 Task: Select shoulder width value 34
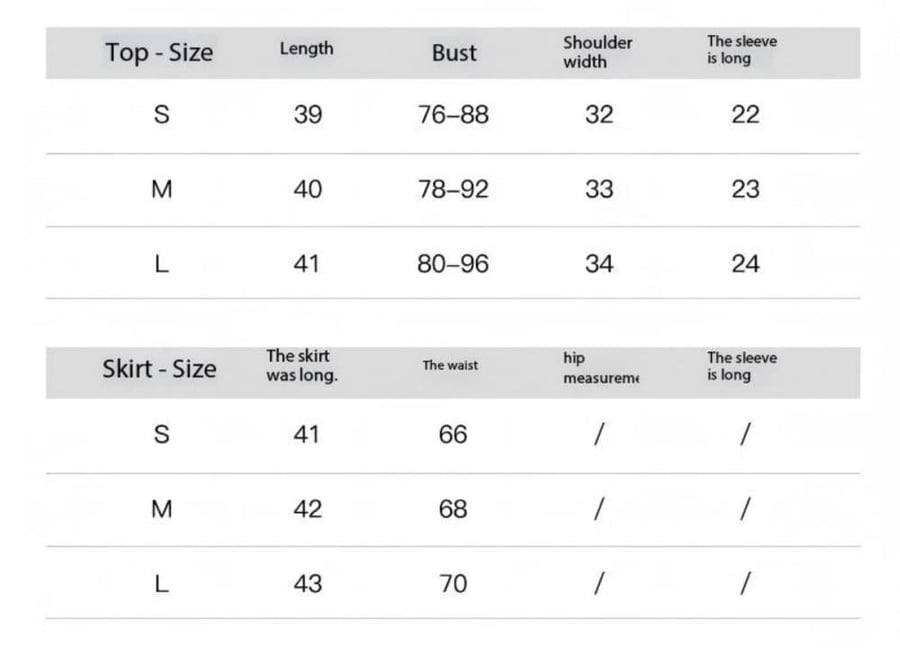click(599, 264)
